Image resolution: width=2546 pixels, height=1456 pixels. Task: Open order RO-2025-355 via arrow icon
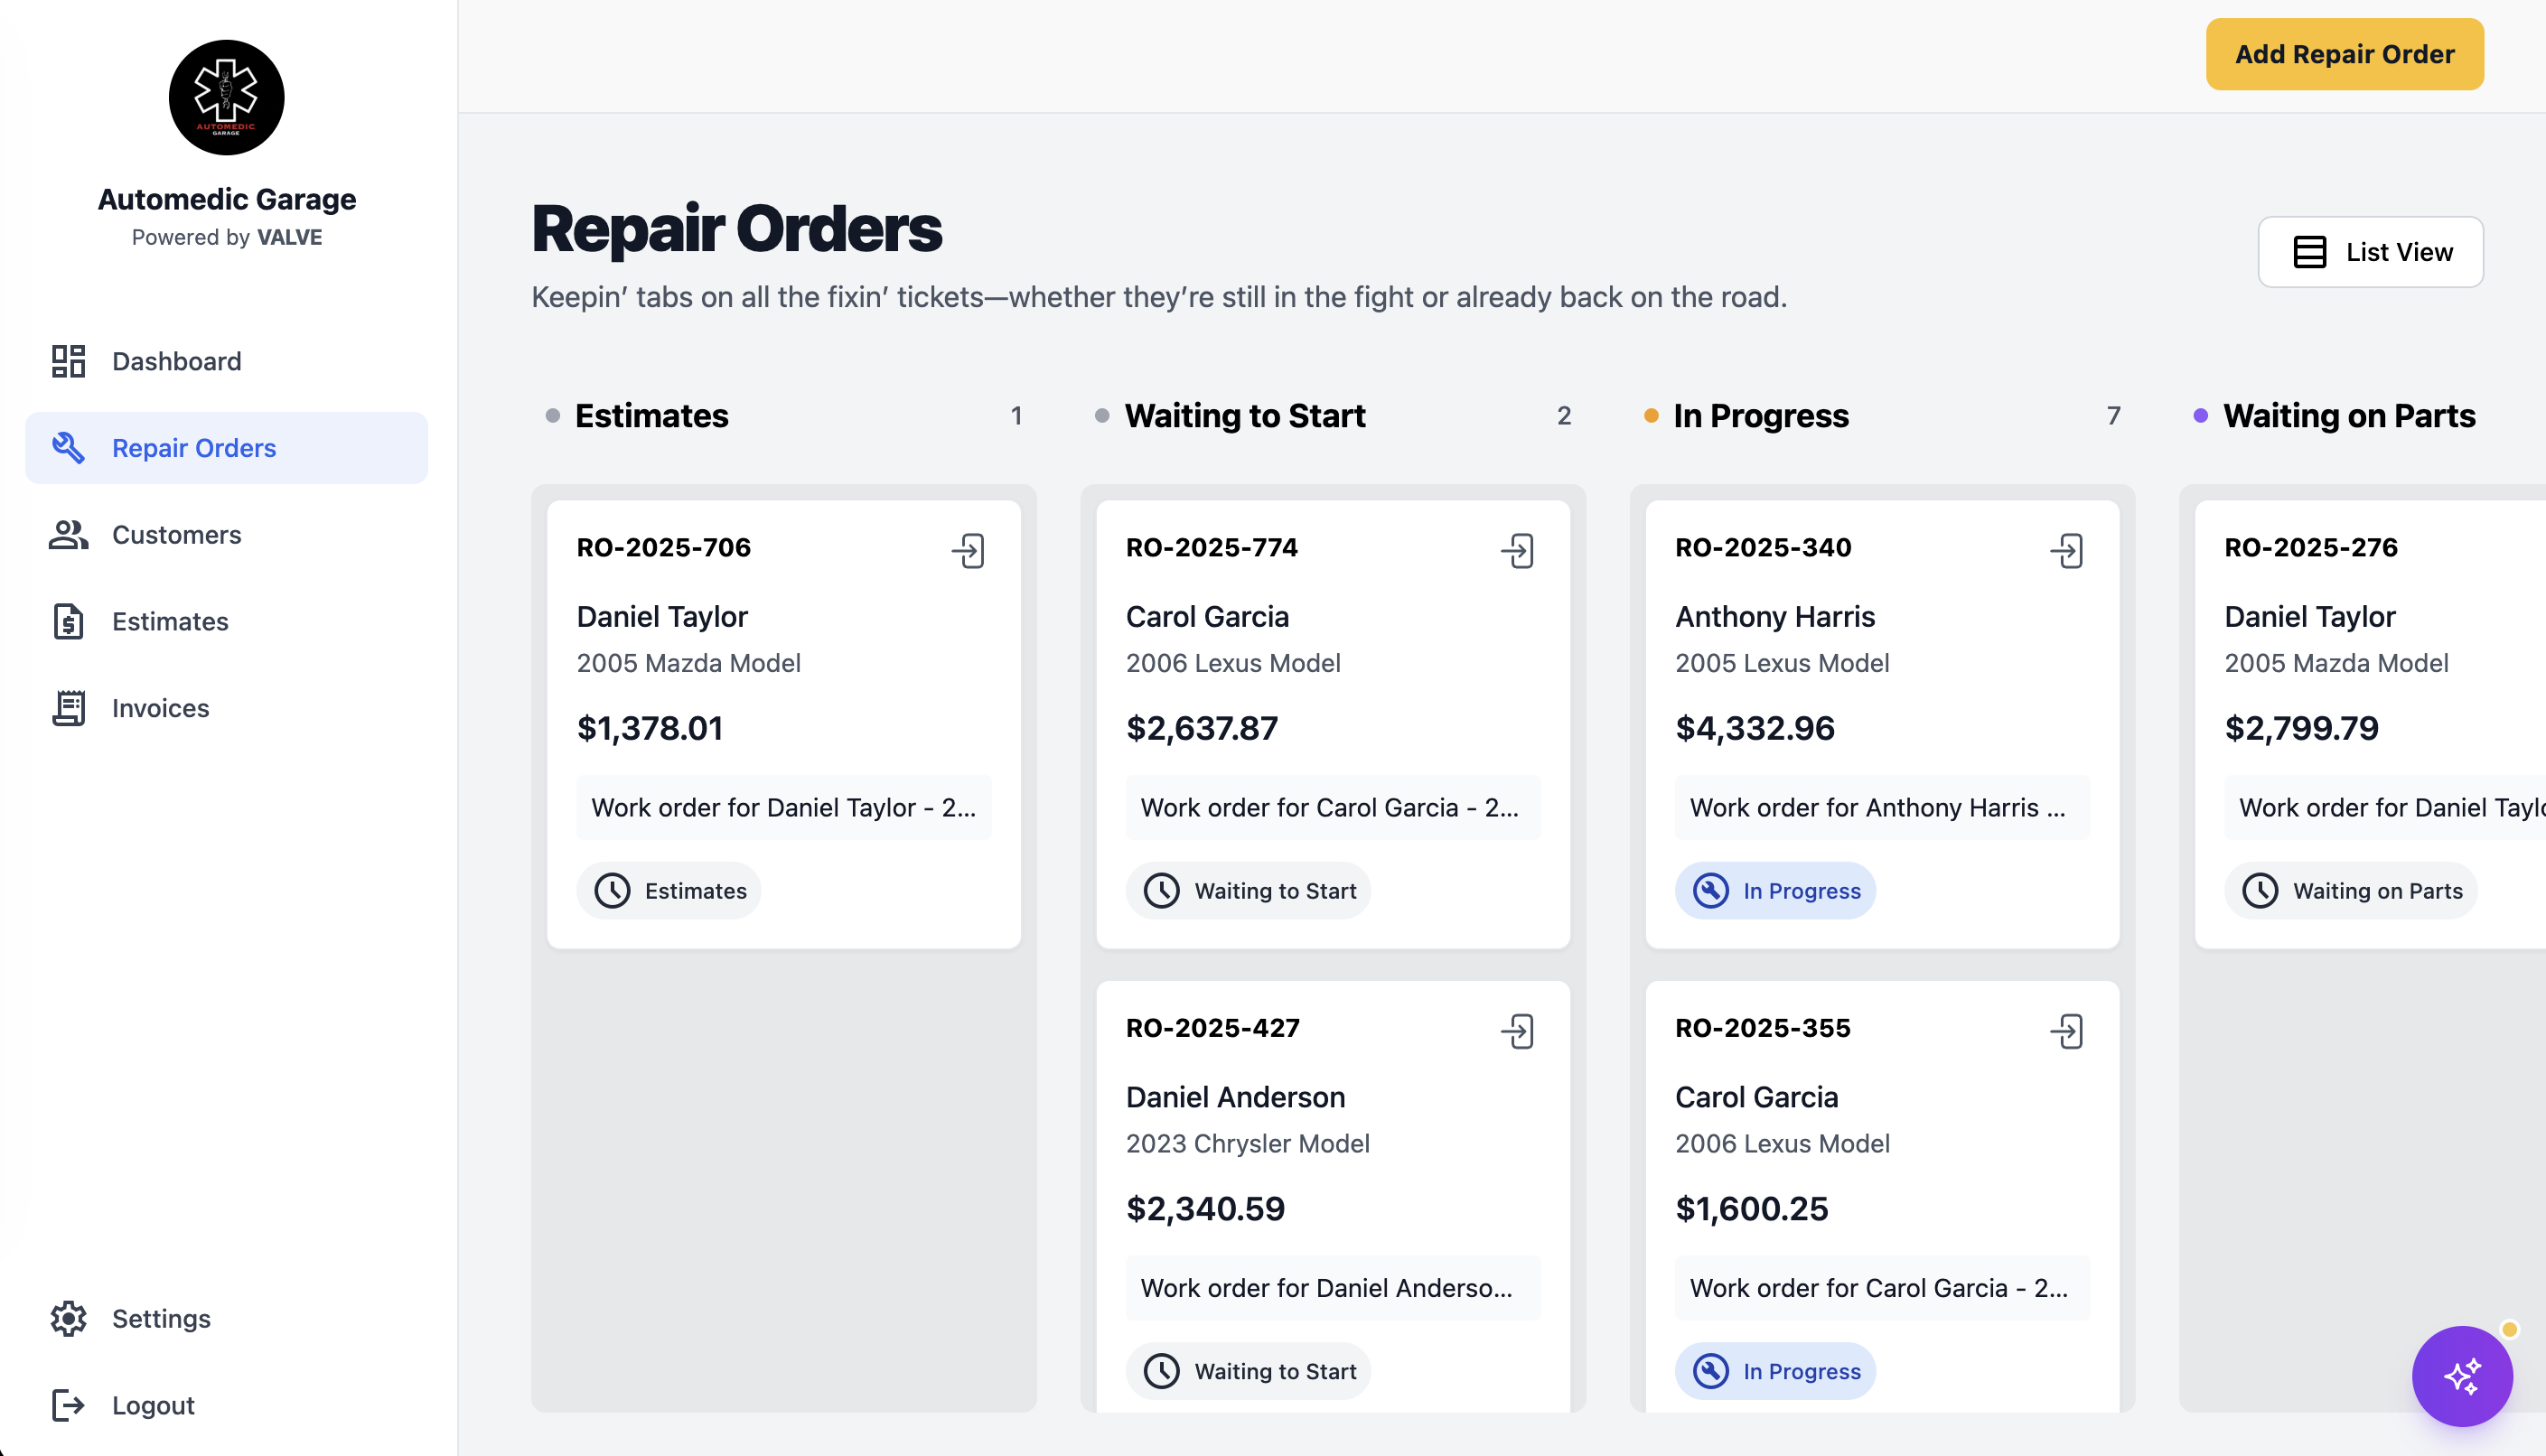coord(2067,1031)
